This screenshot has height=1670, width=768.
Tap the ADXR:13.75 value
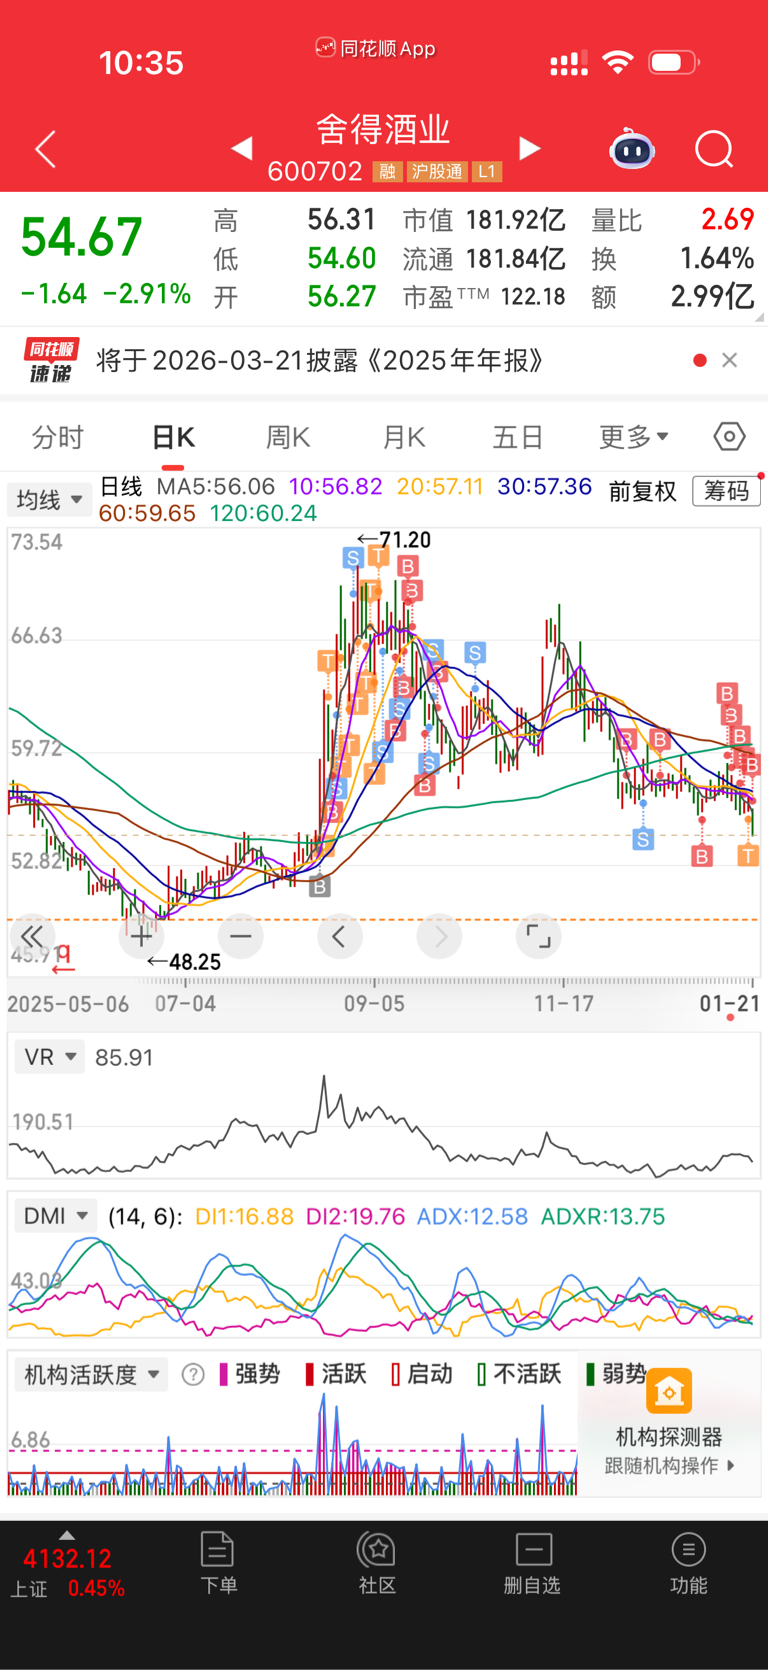(x=603, y=1216)
